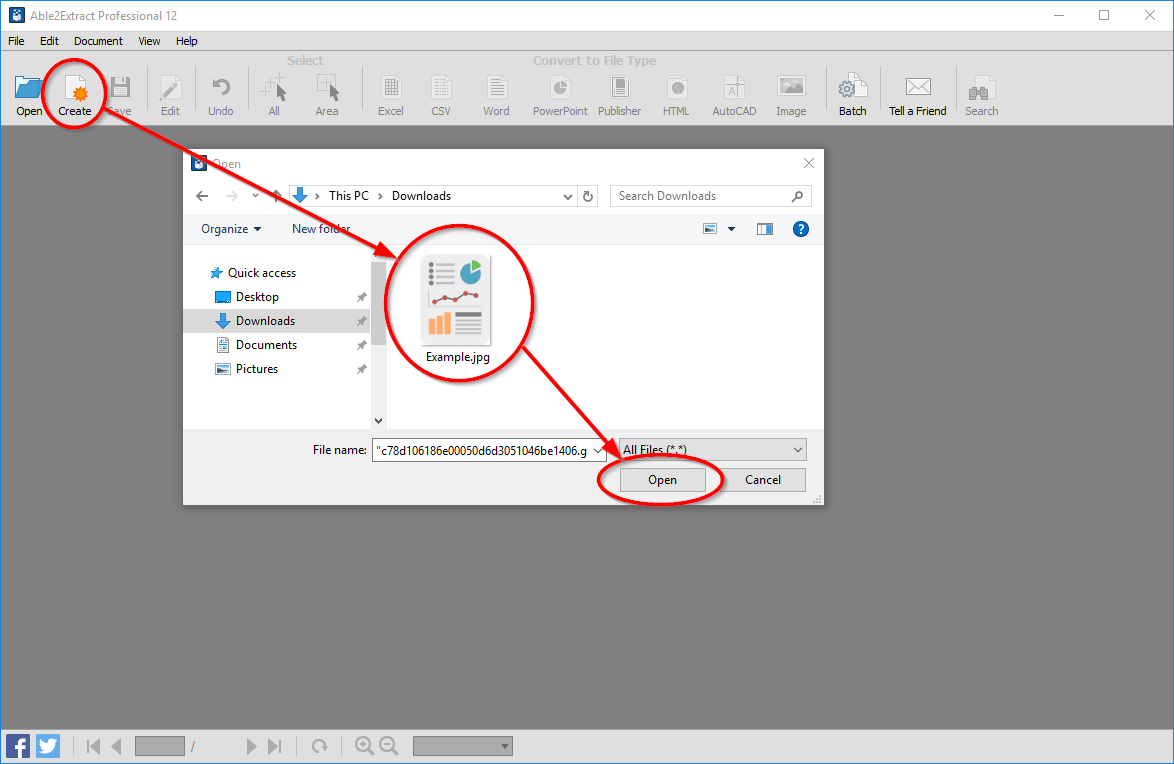Open the CSV conversion option
This screenshot has height=764, width=1174.
pos(441,93)
